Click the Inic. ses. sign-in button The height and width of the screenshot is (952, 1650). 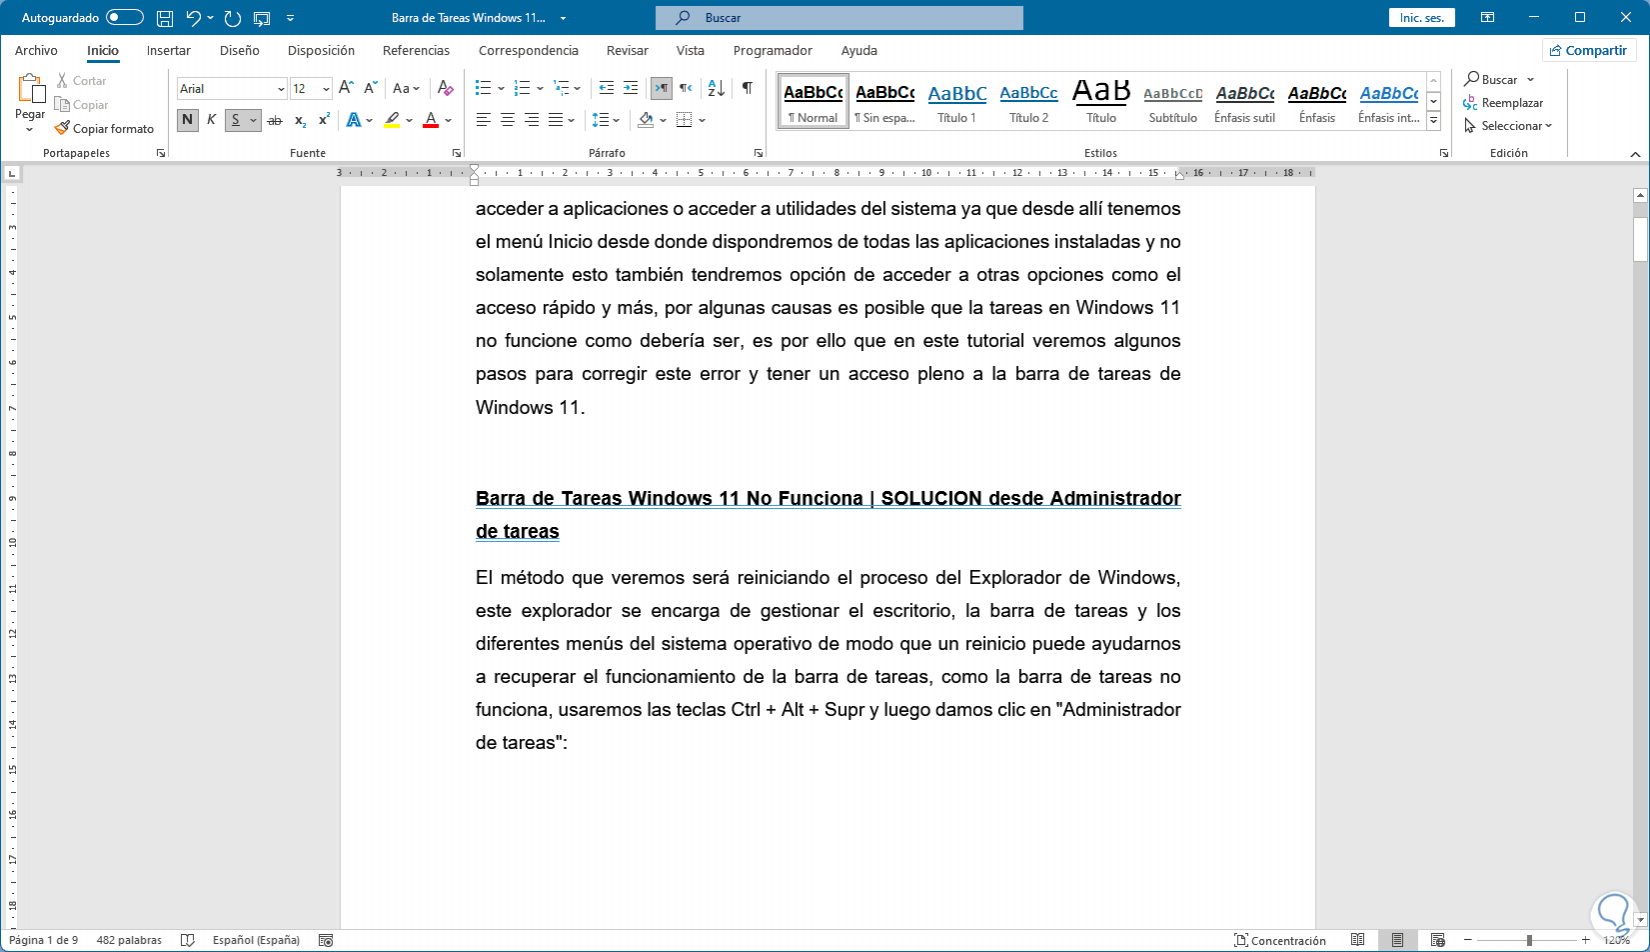[x=1421, y=18]
